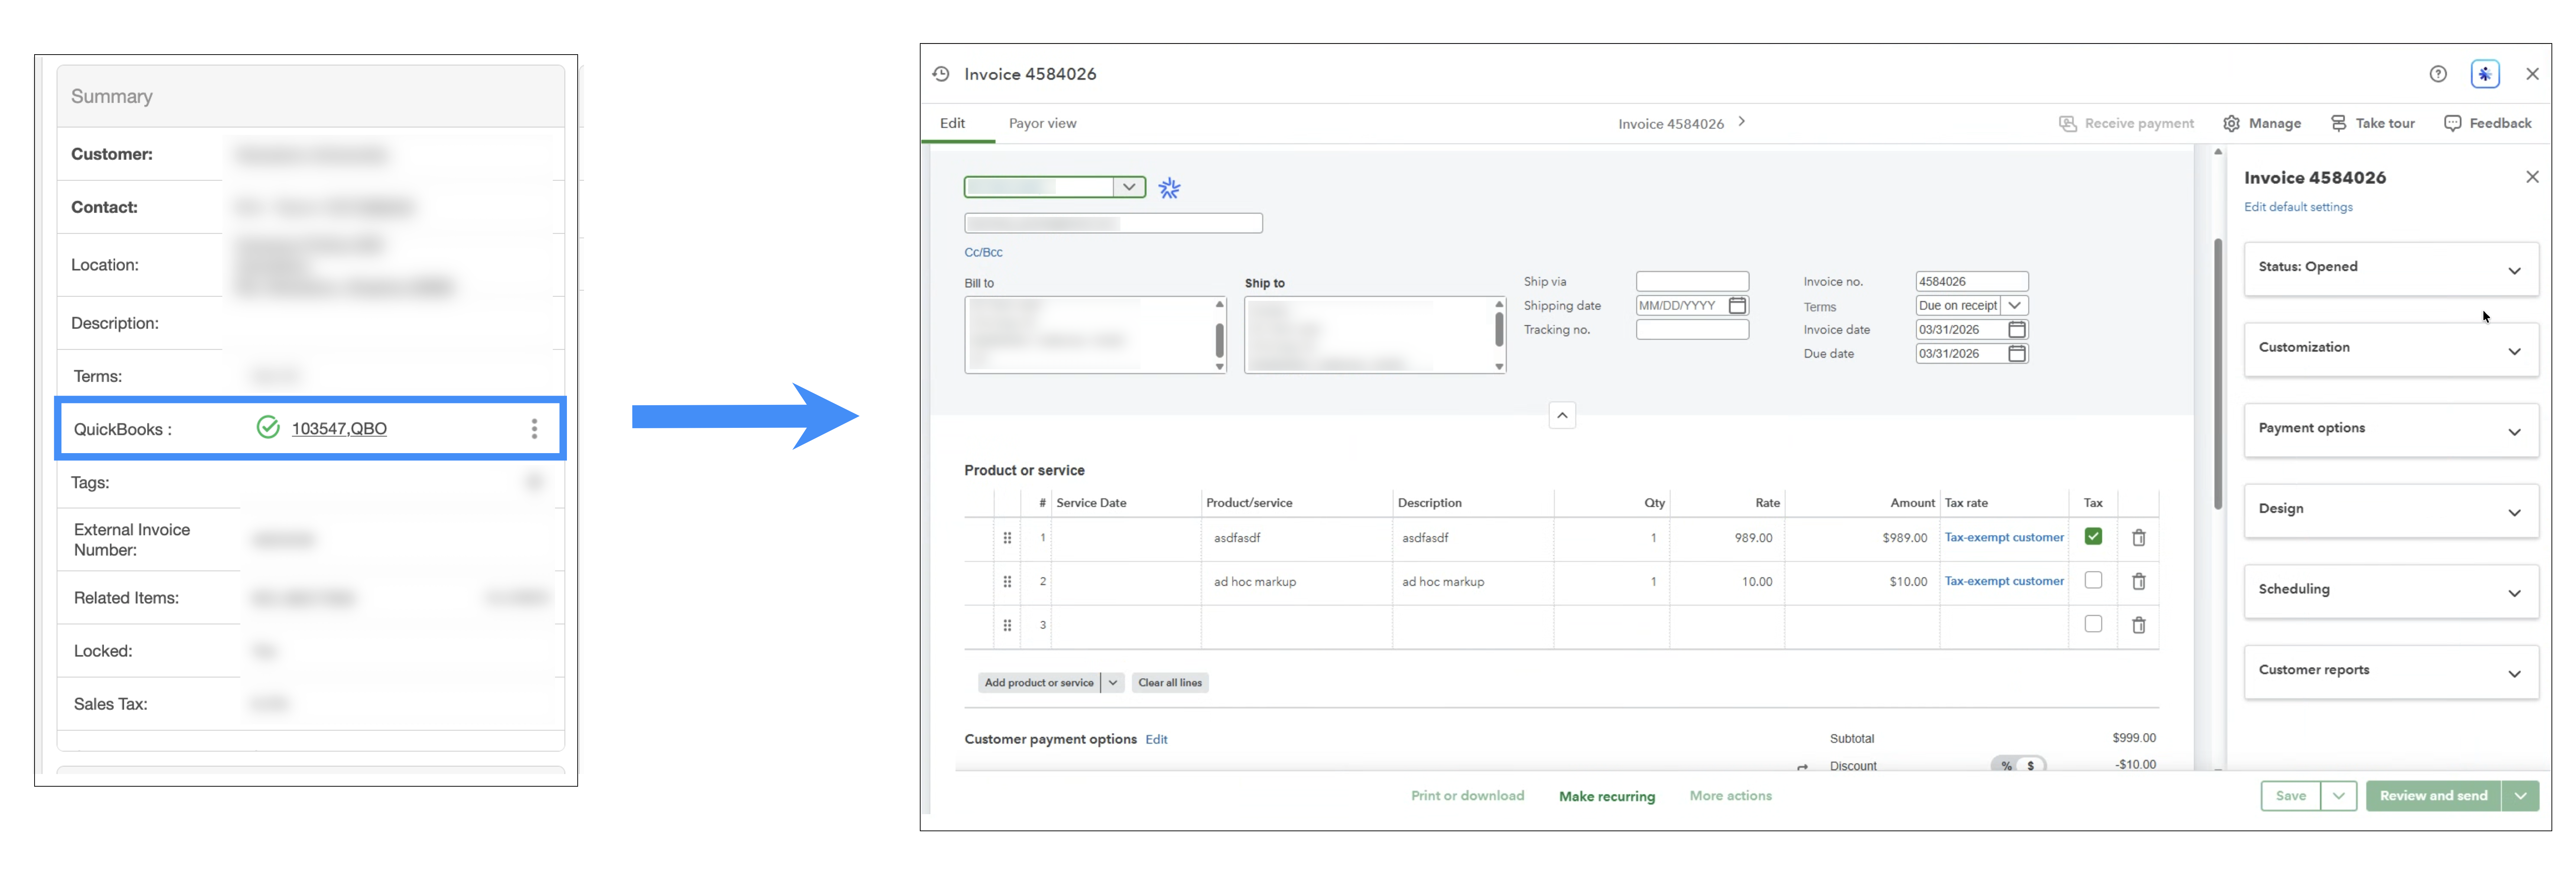
Task: Open the Save button dropdown arrow
Action: (2337, 796)
